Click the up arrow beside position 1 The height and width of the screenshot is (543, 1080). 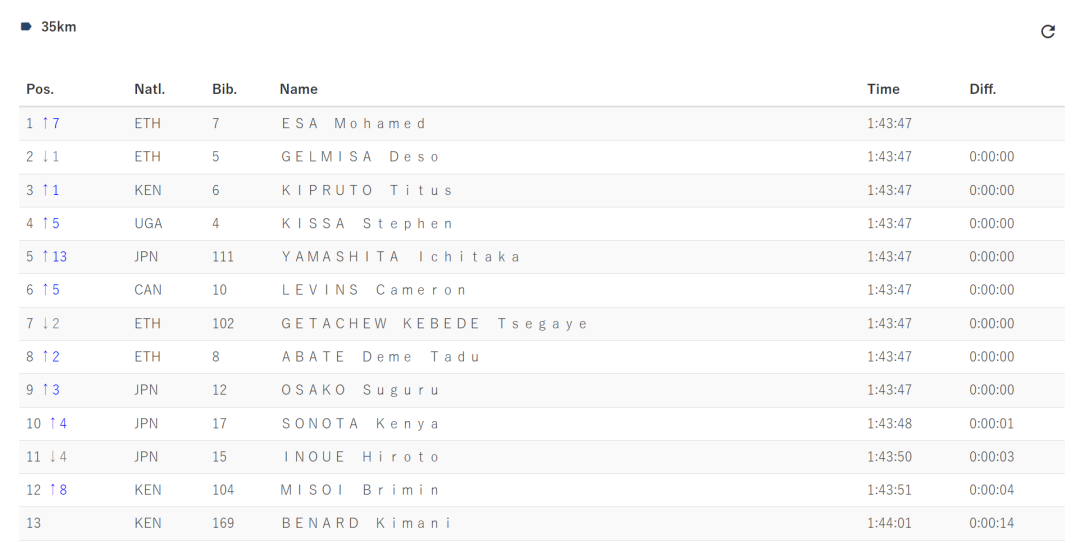tap(45, 123)
